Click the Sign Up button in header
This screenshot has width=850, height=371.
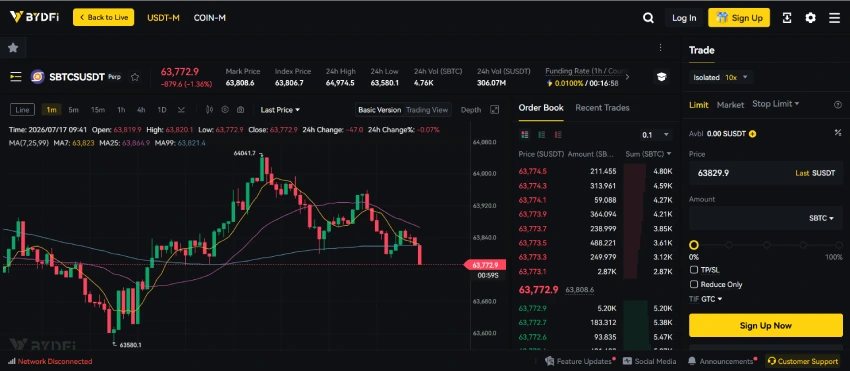(x=739, y=18)
